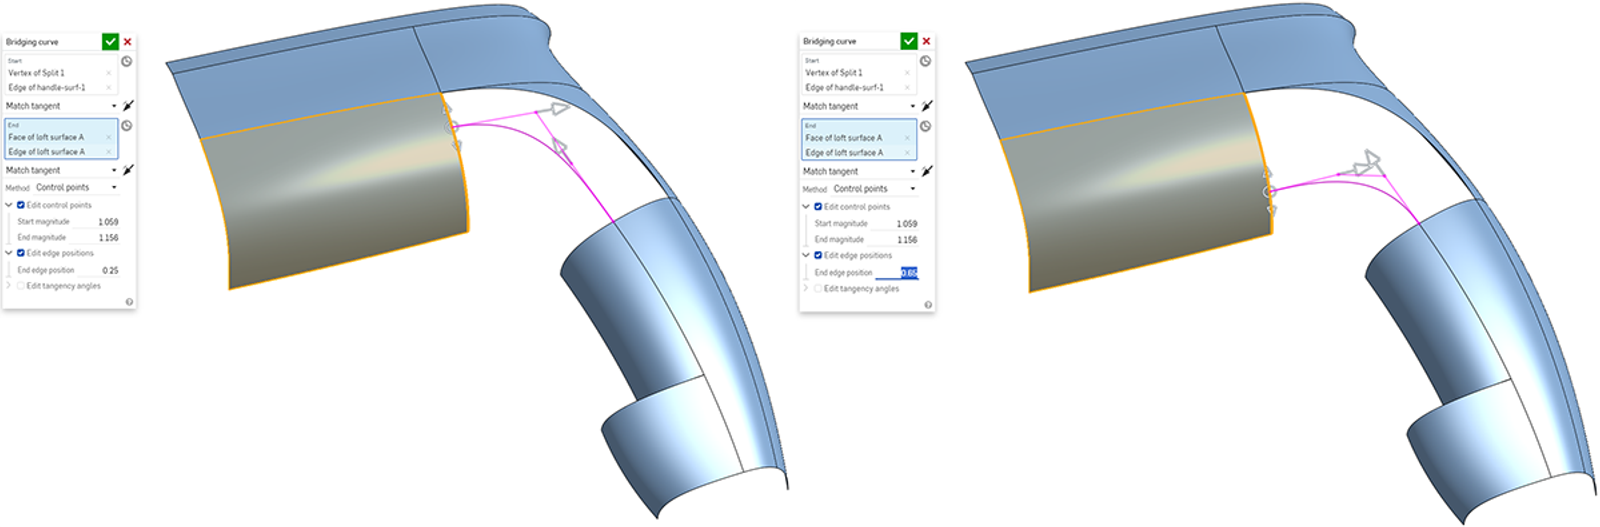This screenshot has width=1600, height=527.
Task: Click clock icon beside End in left dialog
Action: [x=127, y=126]
